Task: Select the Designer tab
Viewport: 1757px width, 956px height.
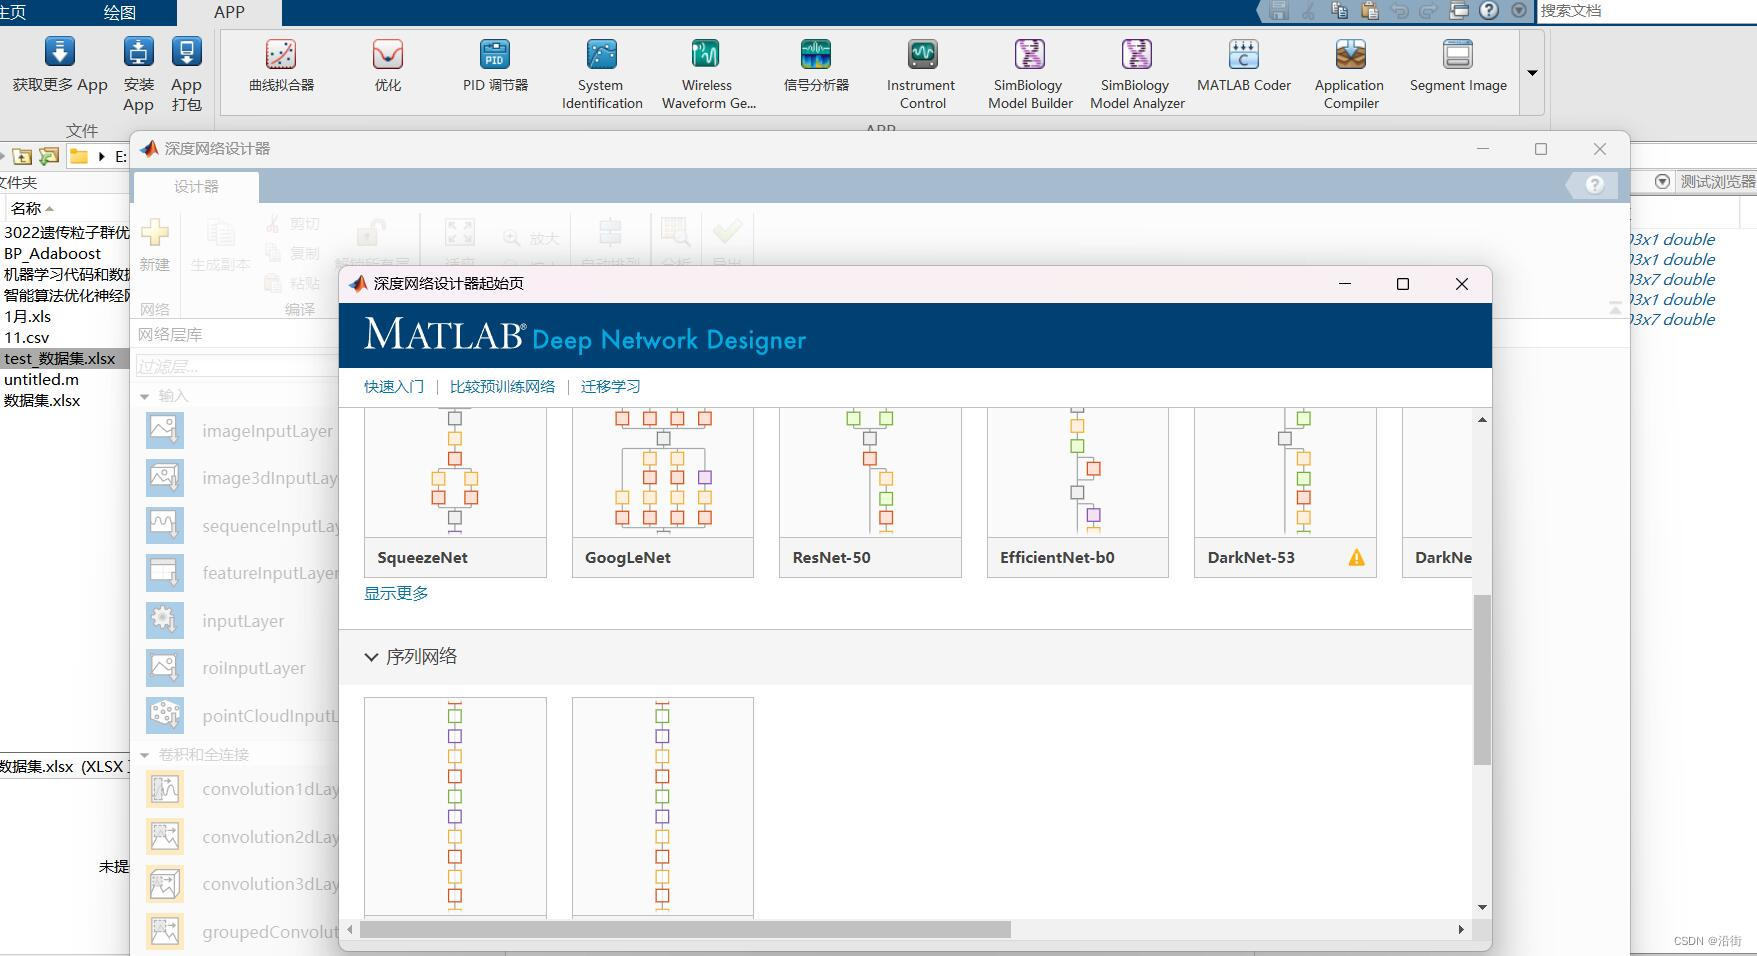Action: (x=196, y=186)
